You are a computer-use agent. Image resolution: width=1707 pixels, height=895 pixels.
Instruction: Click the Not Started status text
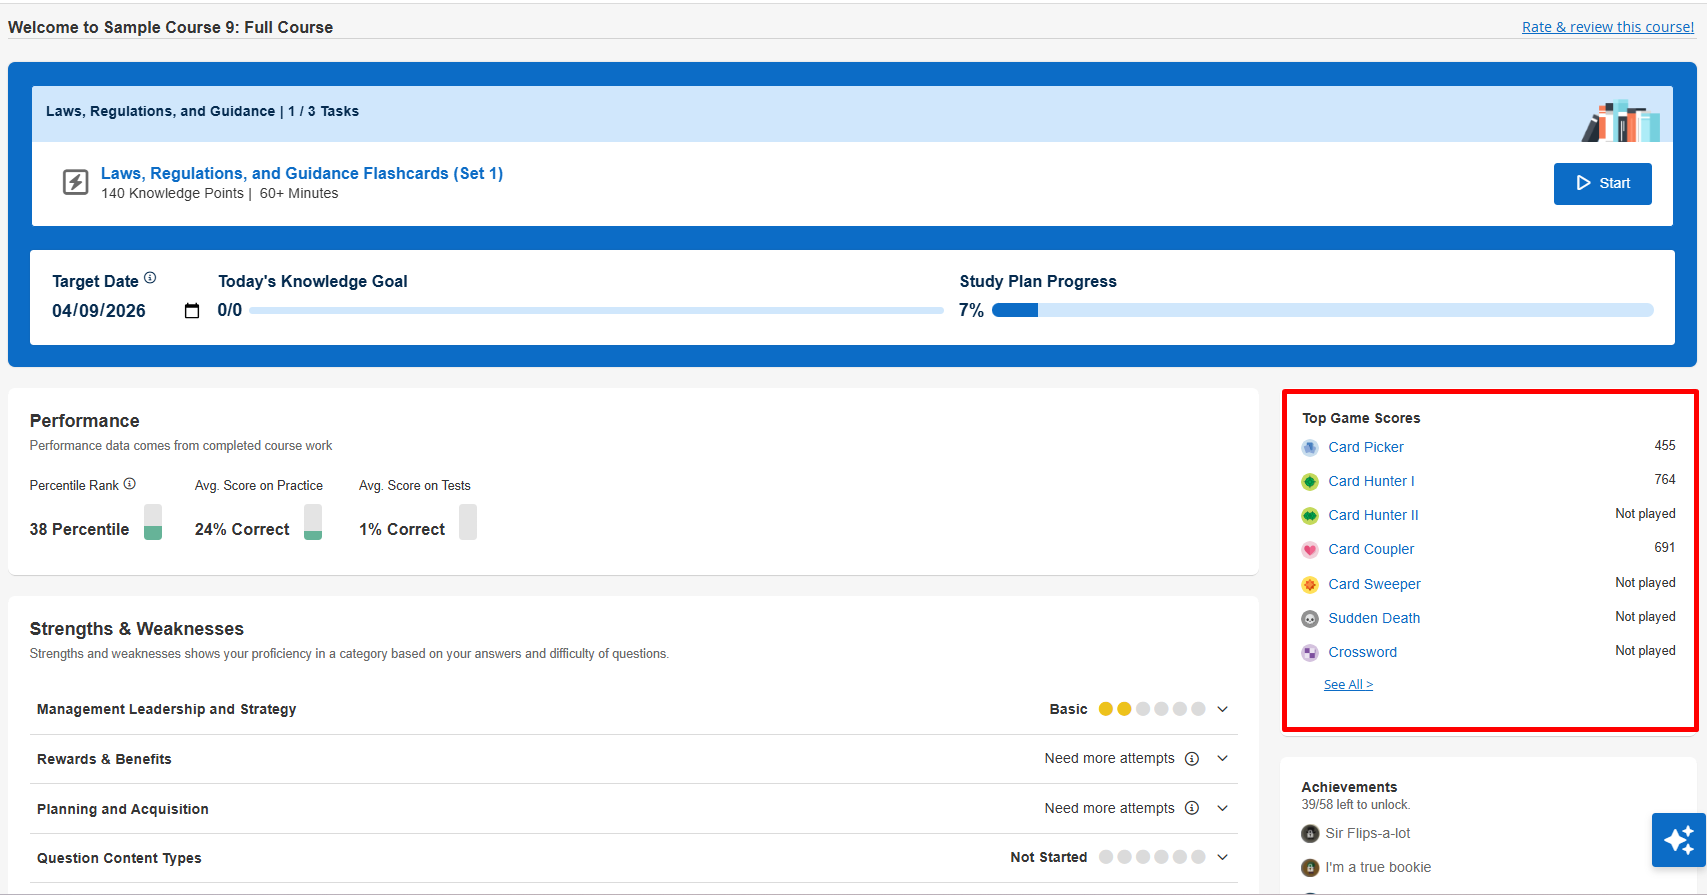(1049, 857)
